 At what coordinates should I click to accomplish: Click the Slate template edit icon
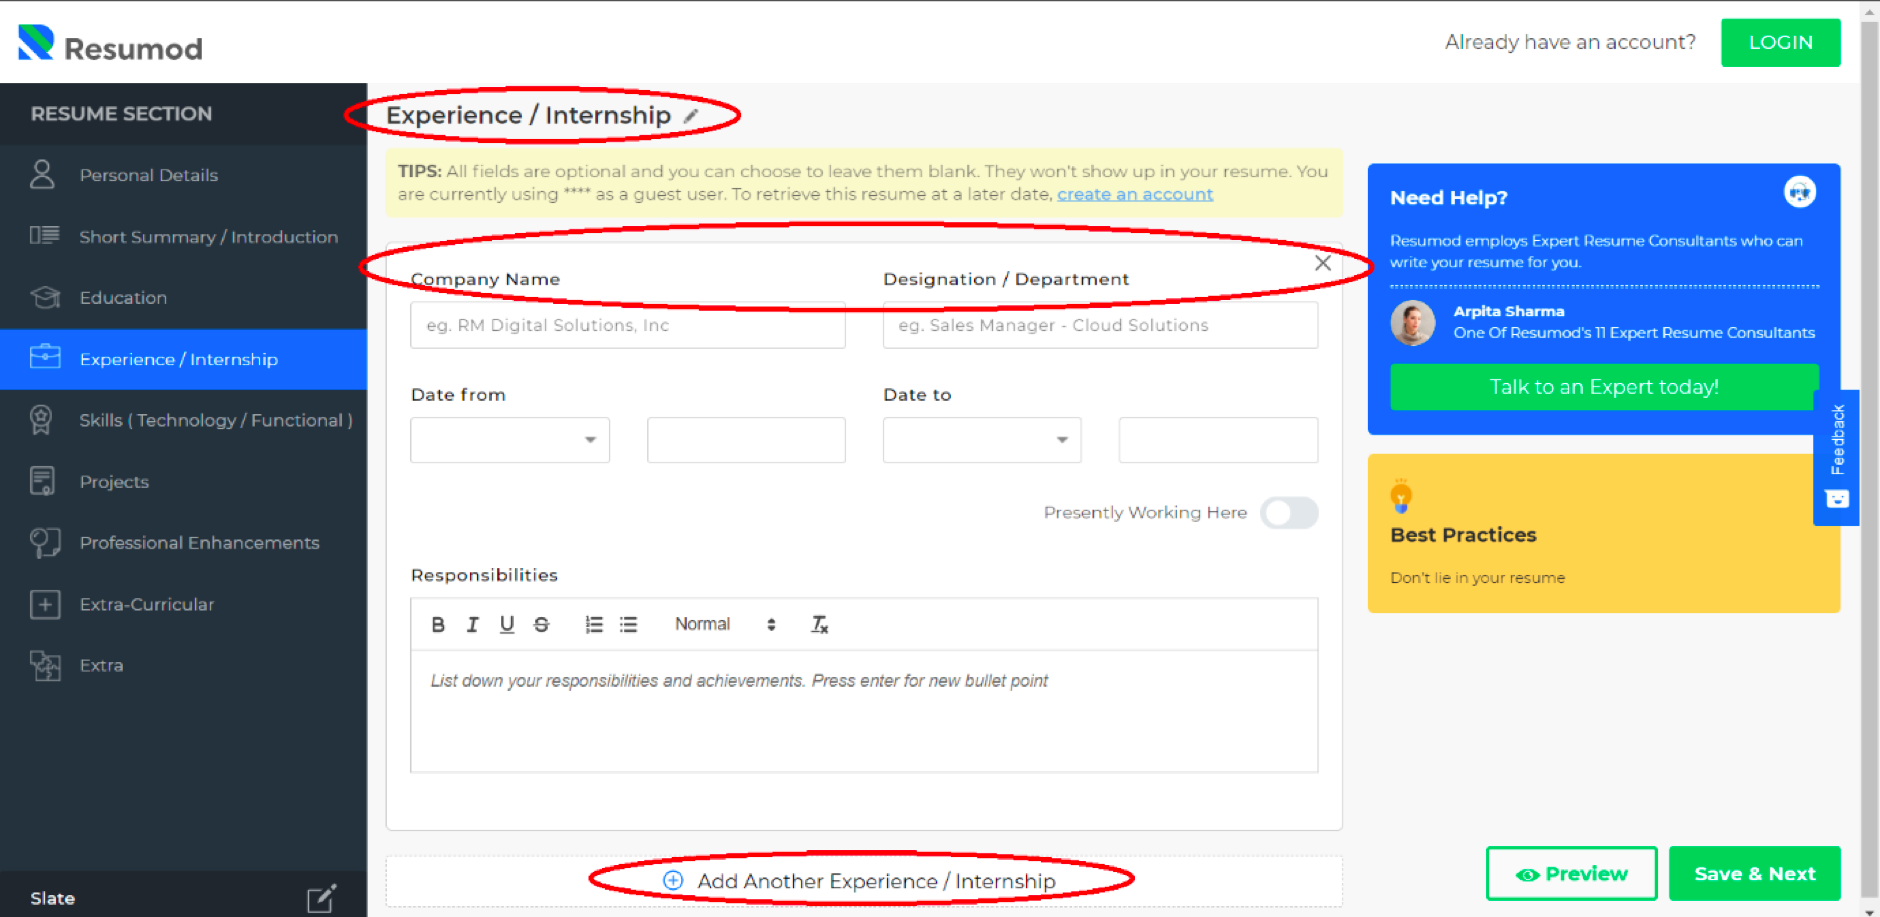[x=321, y=898]
